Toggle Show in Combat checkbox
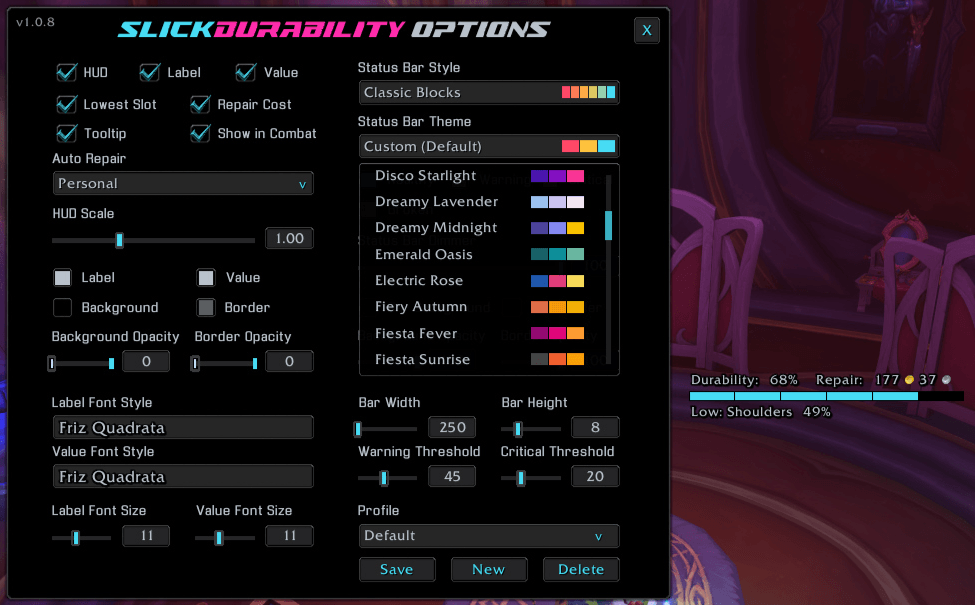This screenshot has width=975, height=605. [x=200, y=133]
